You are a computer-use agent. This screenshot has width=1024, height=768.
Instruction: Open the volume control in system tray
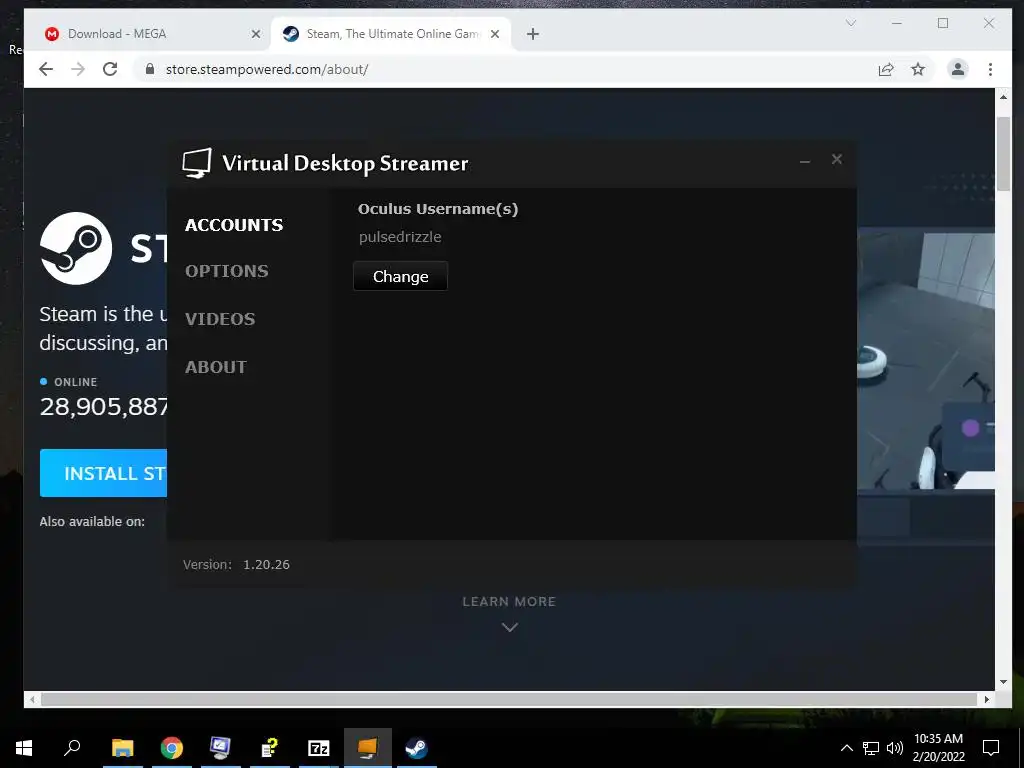[x=895, y=748]
